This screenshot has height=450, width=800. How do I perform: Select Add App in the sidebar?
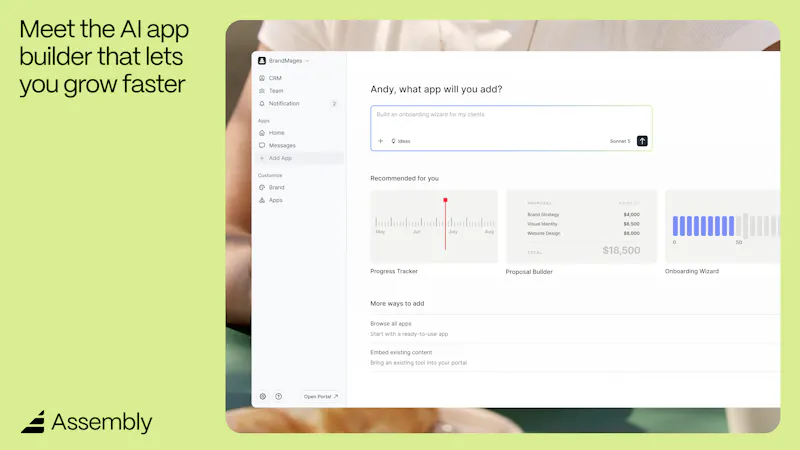(x=298, y=158)
